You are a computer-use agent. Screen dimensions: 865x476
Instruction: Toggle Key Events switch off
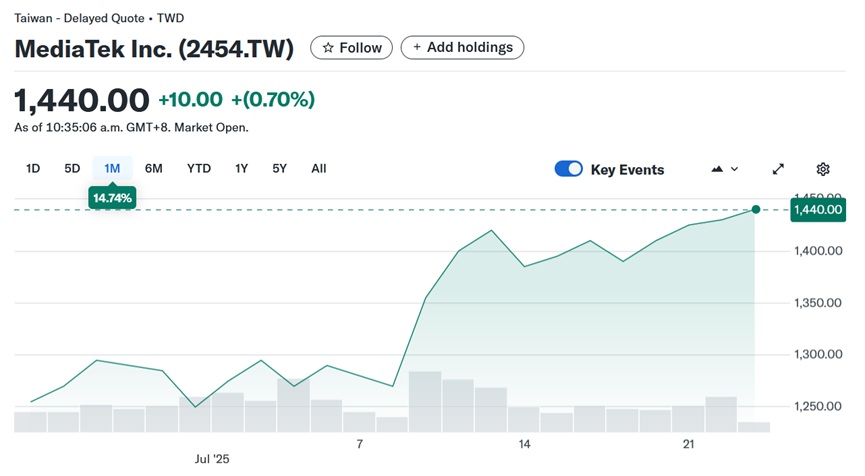click(568, 169)
